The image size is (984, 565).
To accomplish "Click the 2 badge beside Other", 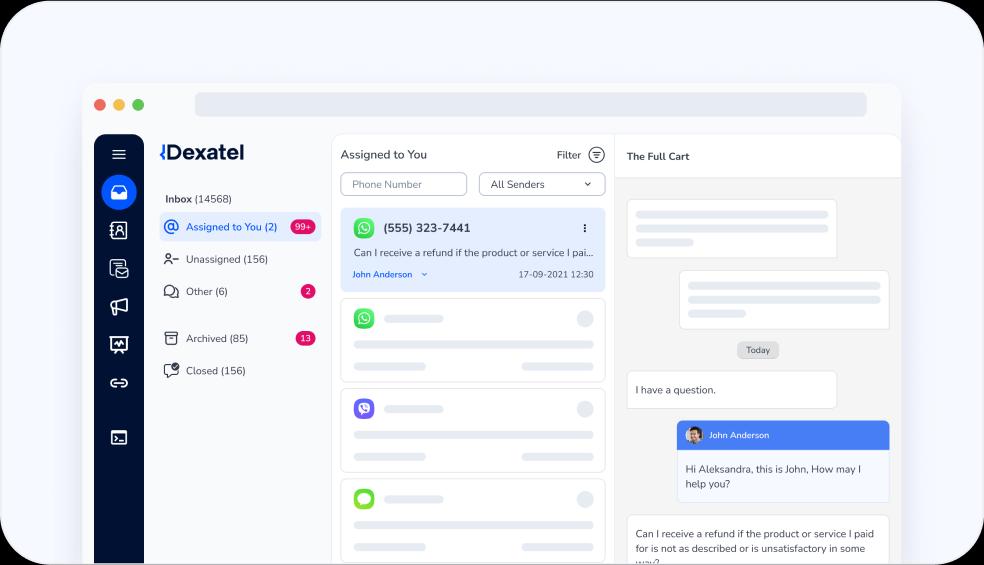I will (308, 291).
